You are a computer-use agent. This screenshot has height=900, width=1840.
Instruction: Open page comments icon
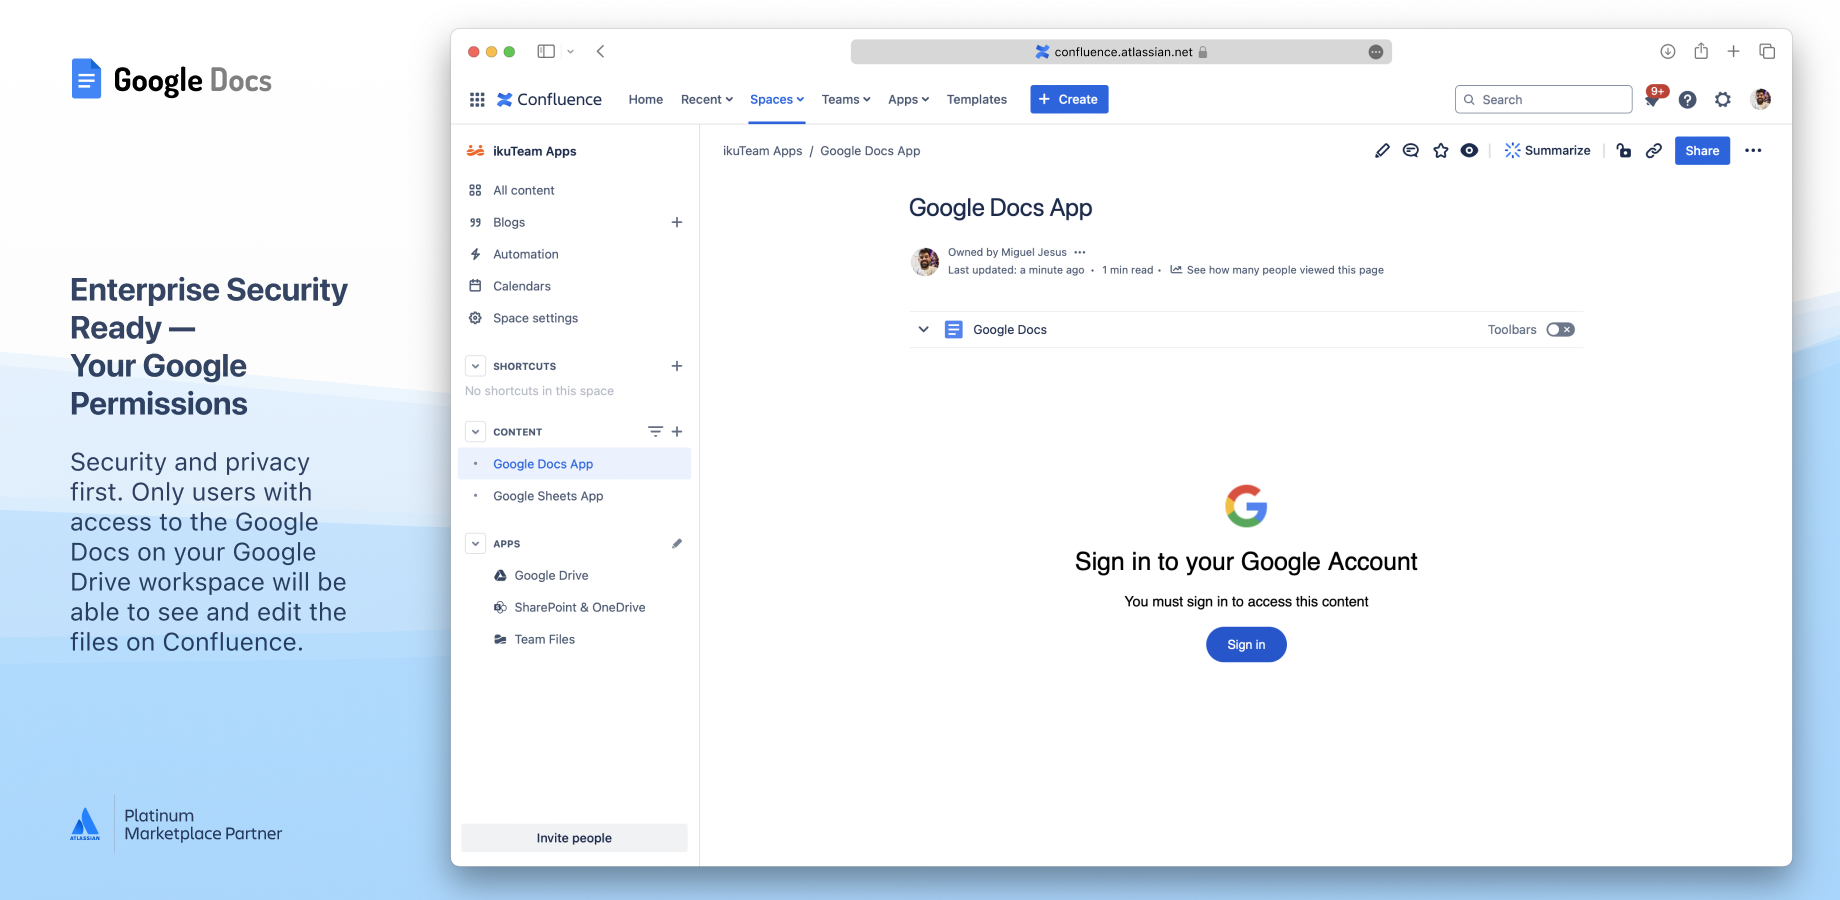pyautogui.click(x=1410, y=150)
